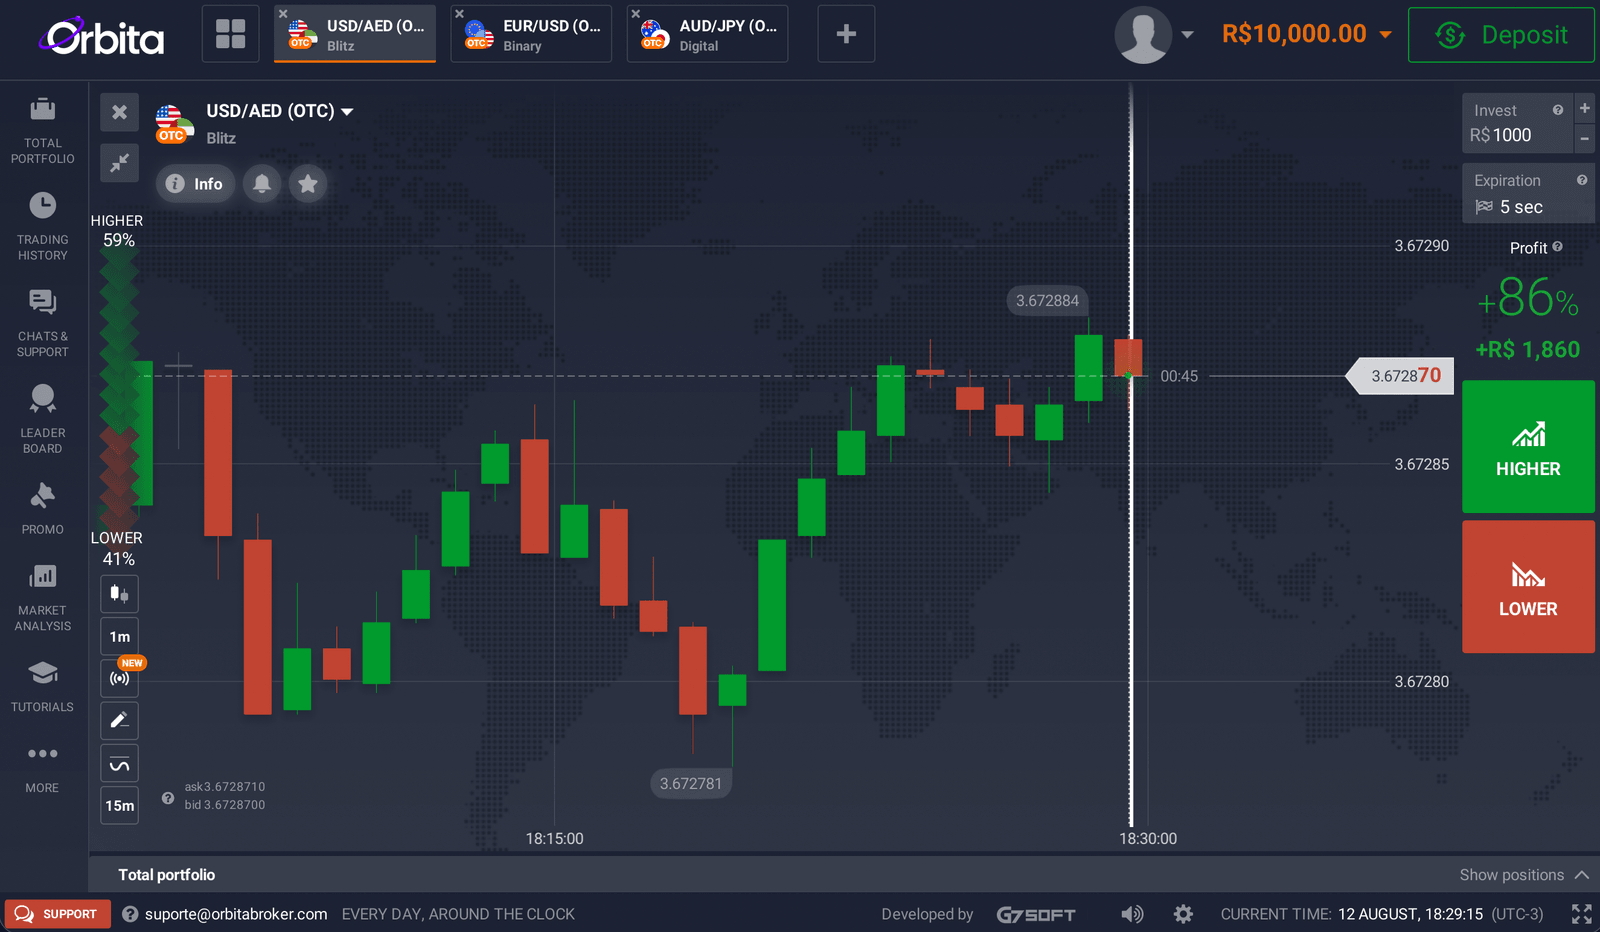Open the Promo section
Viewport: 1600px width, 932px height.
(x=43, y=508)
